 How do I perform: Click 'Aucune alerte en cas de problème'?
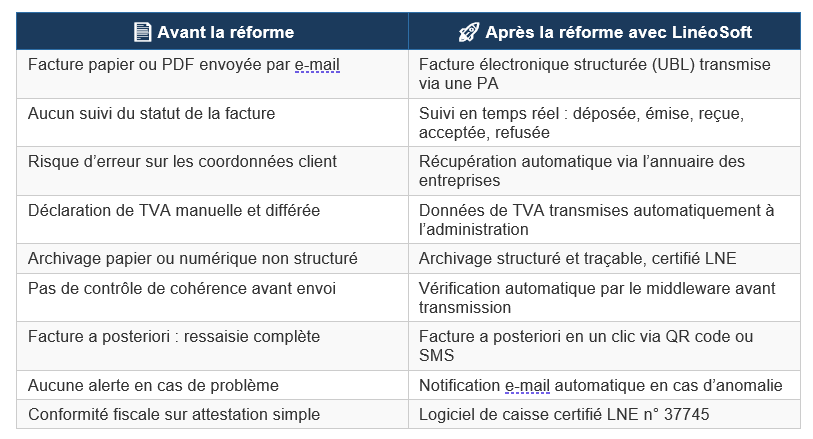point(153,385)
